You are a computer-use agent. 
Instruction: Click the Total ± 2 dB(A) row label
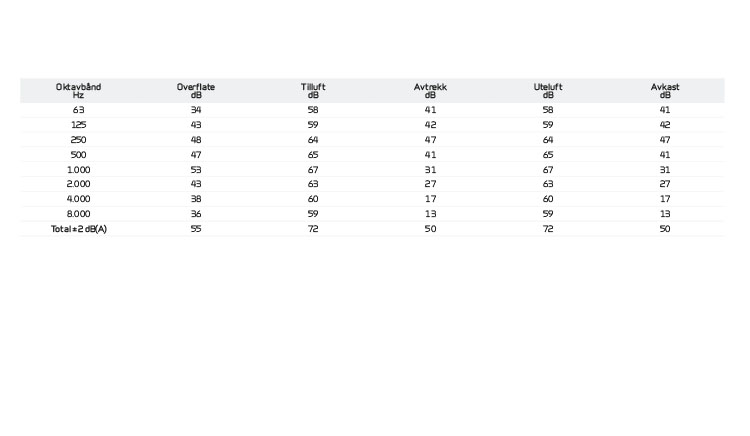78,229
